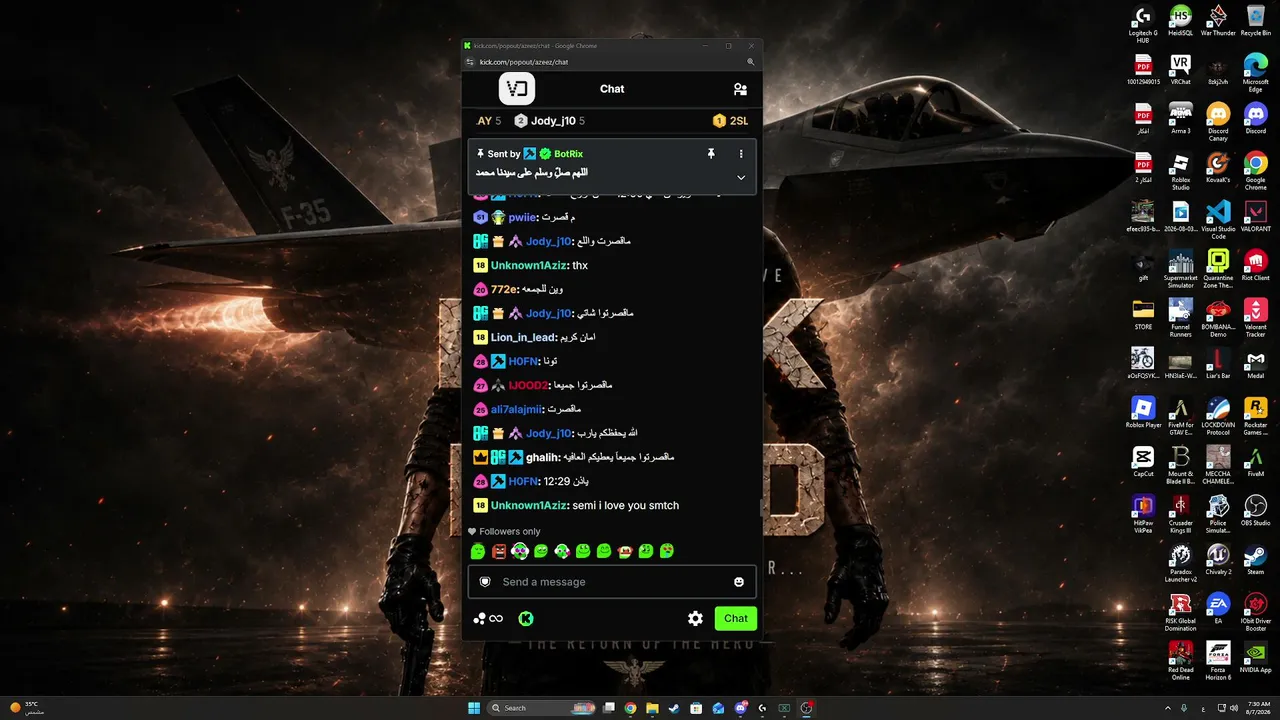Click the green Chat send button

point(736,619)
